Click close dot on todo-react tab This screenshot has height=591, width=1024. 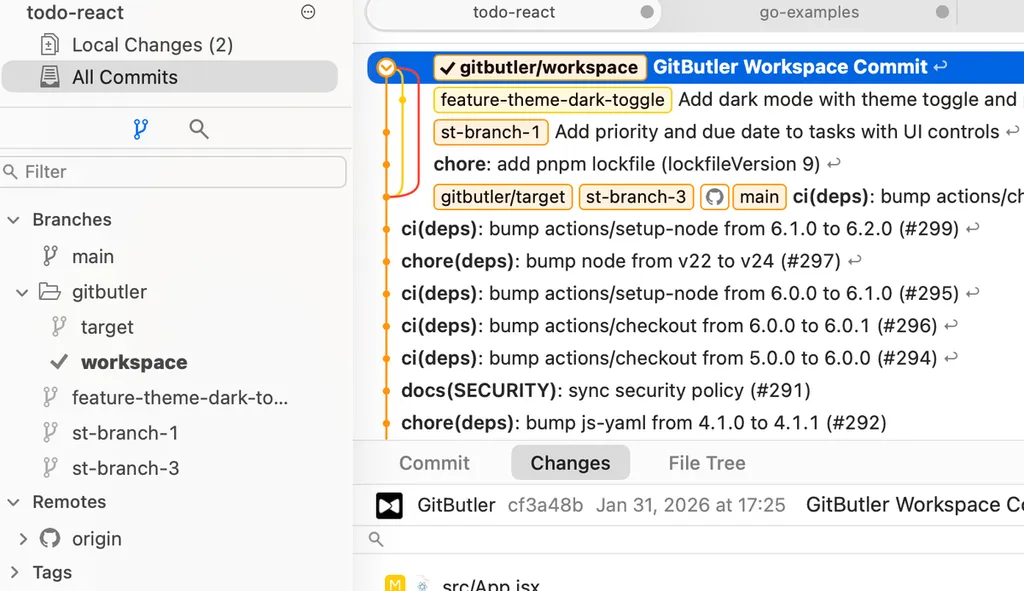[x=647, y=13]
